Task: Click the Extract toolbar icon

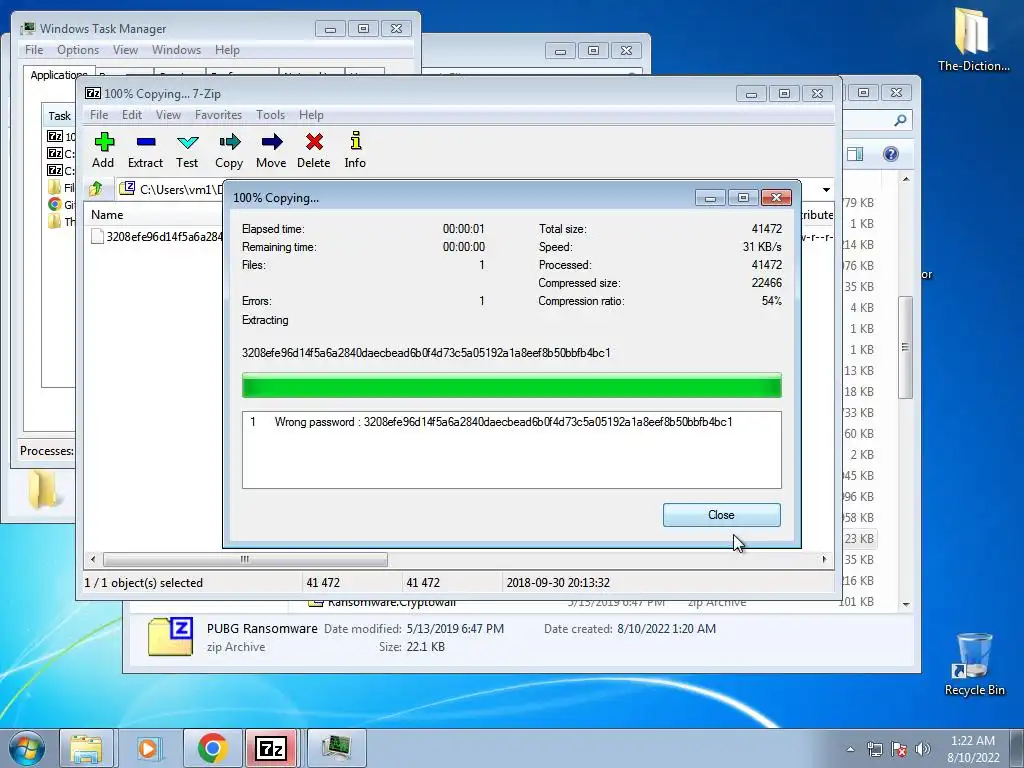Action: [x=145, y=150]
